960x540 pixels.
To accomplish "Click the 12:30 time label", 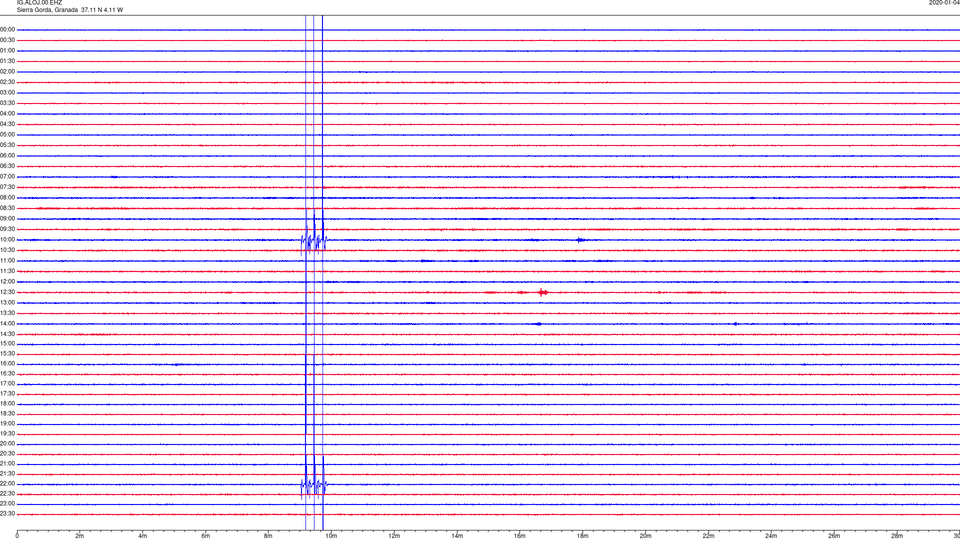I will point(7,292).
